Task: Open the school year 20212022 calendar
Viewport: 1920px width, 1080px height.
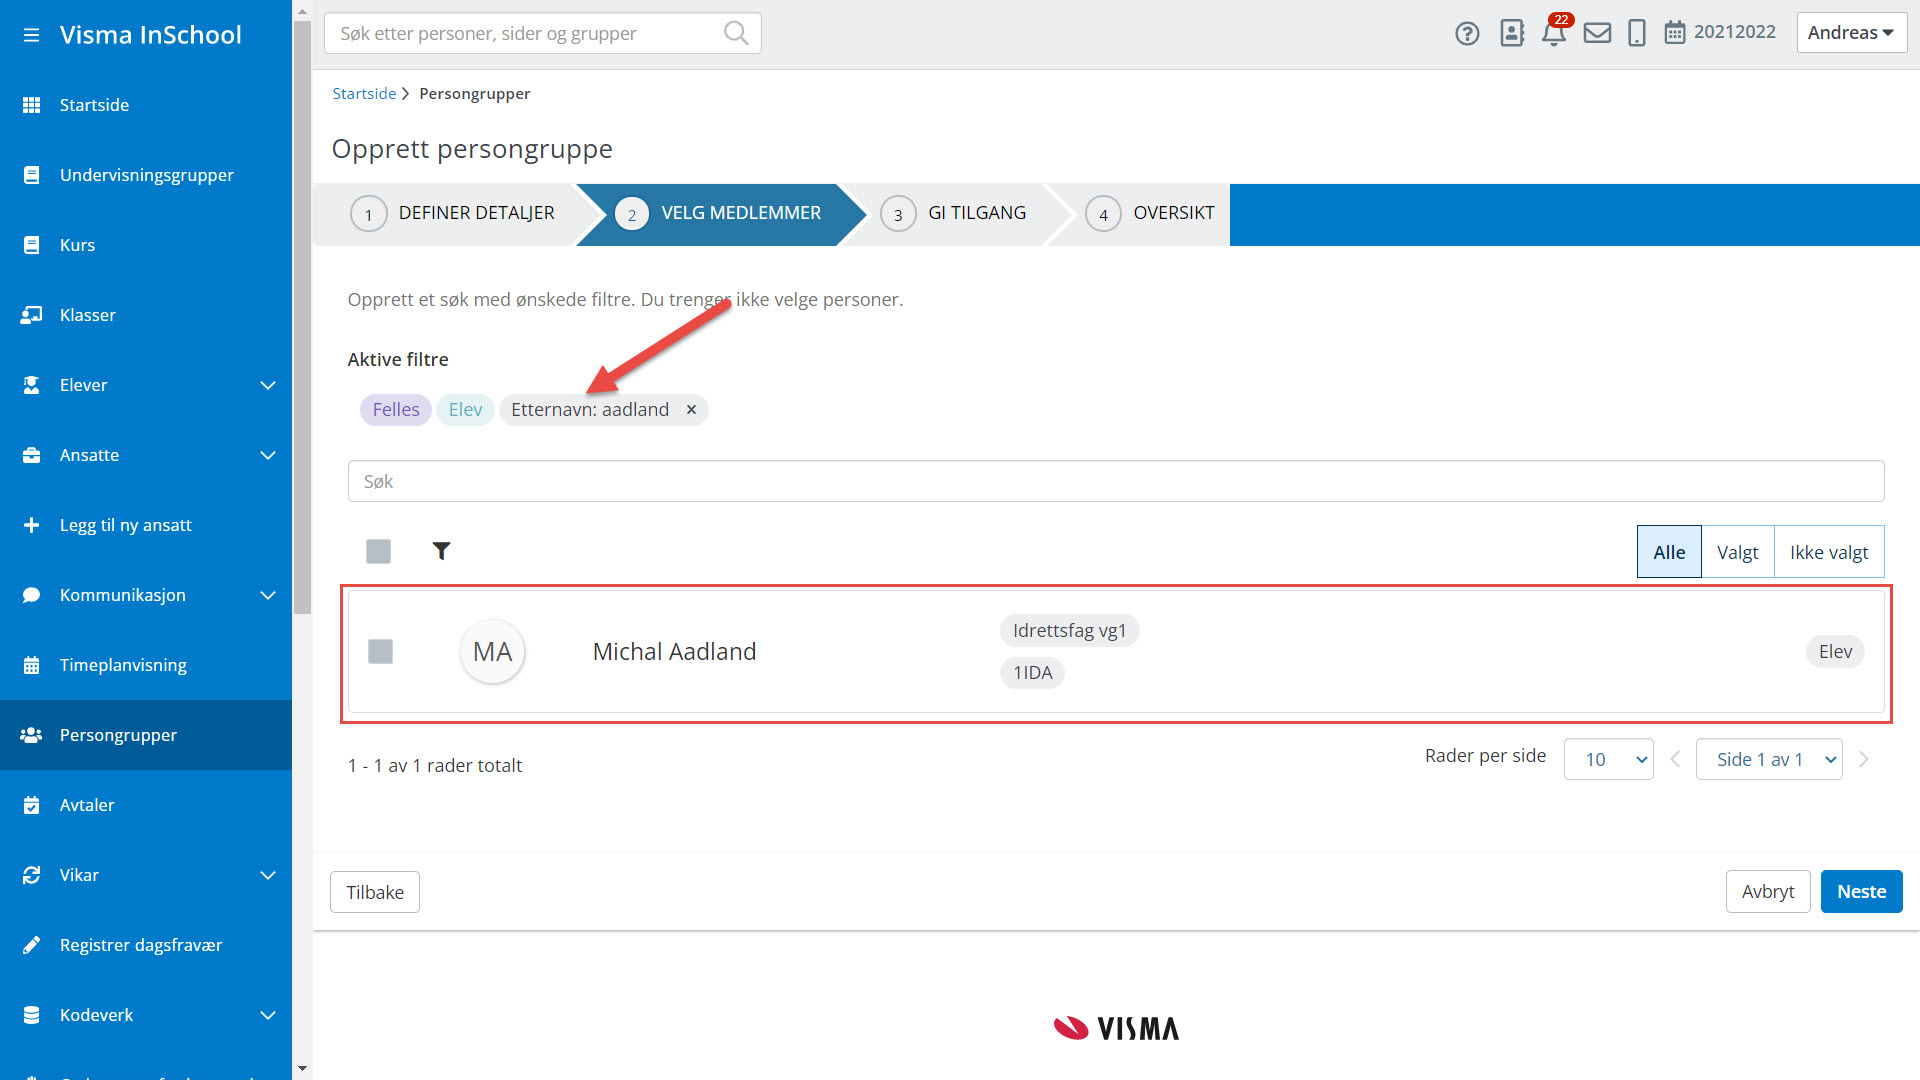Action: 1720,32
